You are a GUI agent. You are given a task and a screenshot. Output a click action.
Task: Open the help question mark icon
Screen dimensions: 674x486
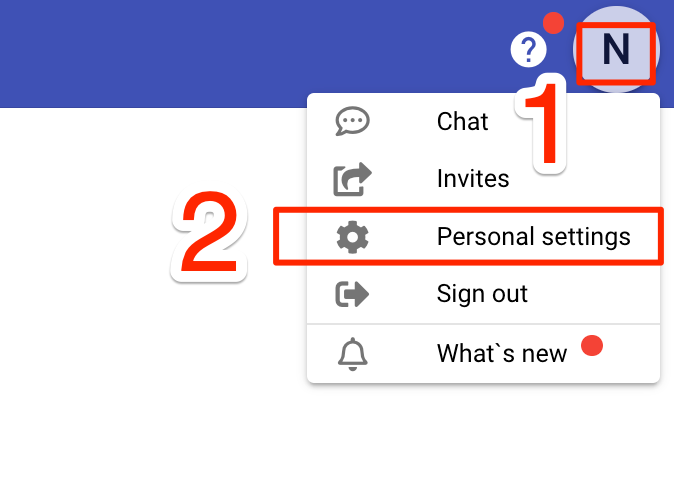pyautogui.click(x=528, y=49)
